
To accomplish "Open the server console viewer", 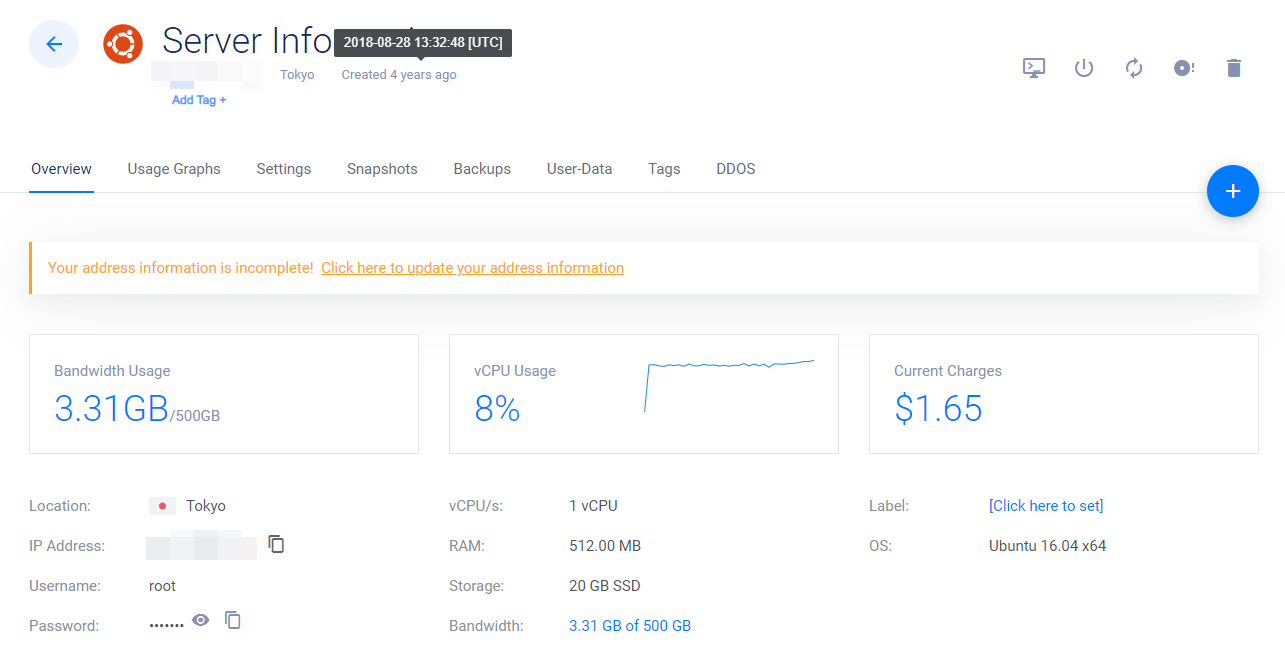I will click(x=1033, y=67).
